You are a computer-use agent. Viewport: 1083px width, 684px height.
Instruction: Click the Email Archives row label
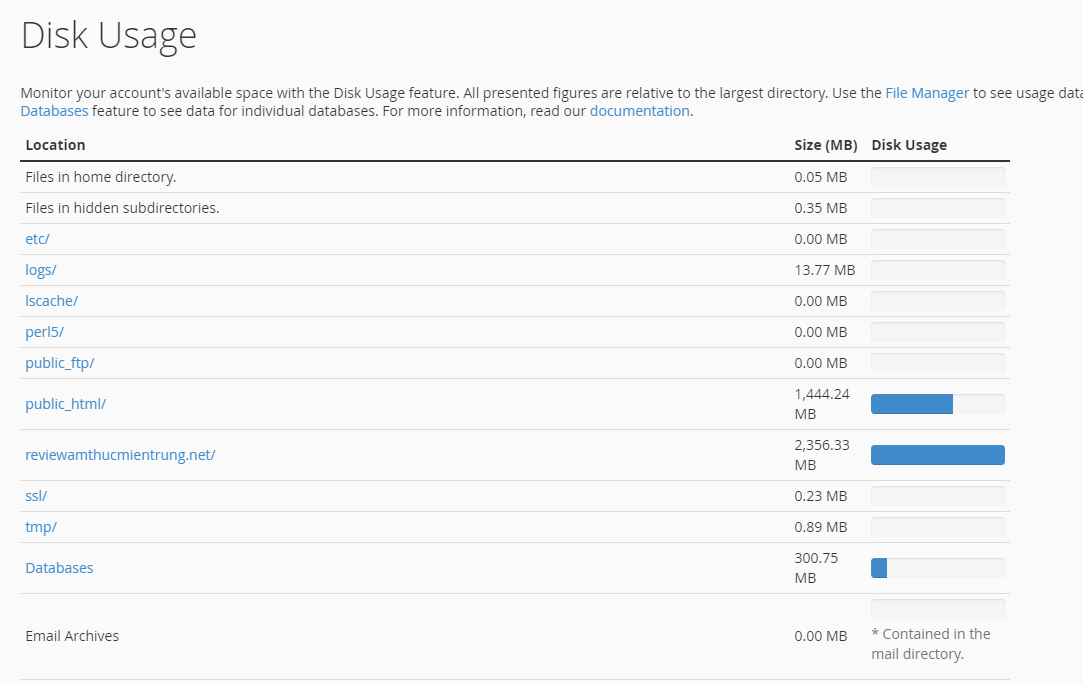pyautogui.click(x=72, y=636)
